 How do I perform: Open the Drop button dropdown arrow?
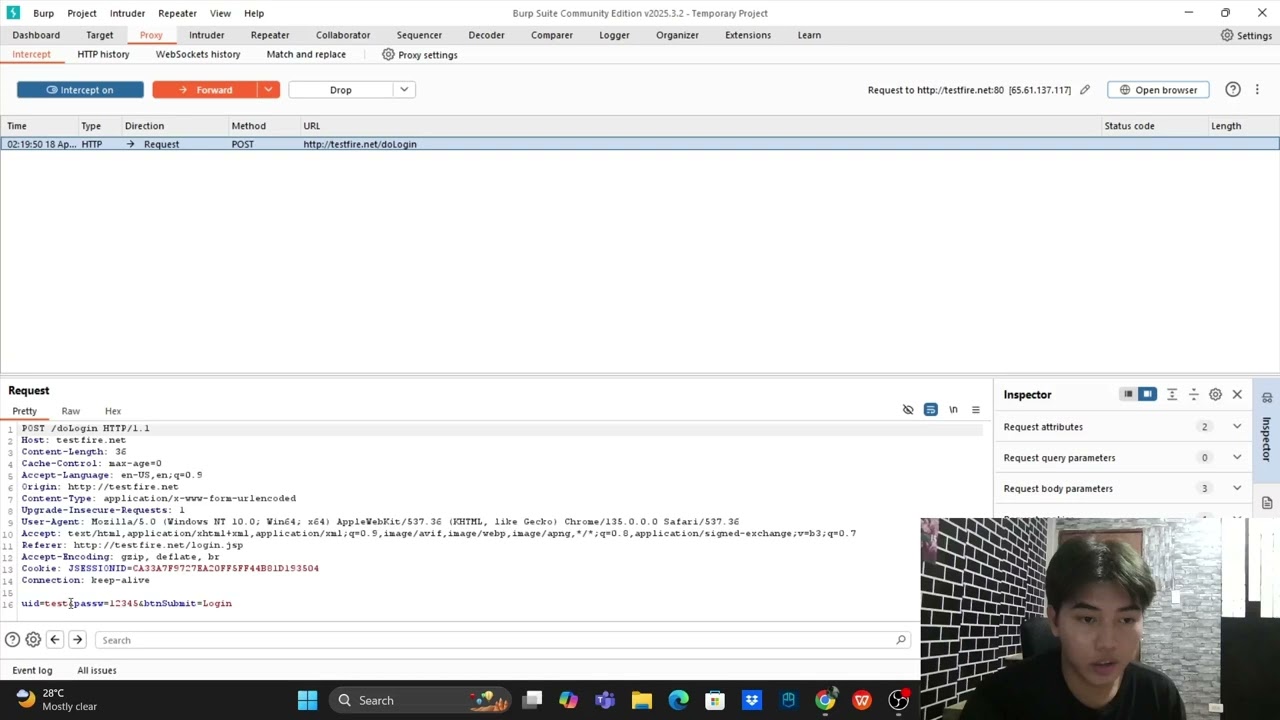tap(404, 90)
